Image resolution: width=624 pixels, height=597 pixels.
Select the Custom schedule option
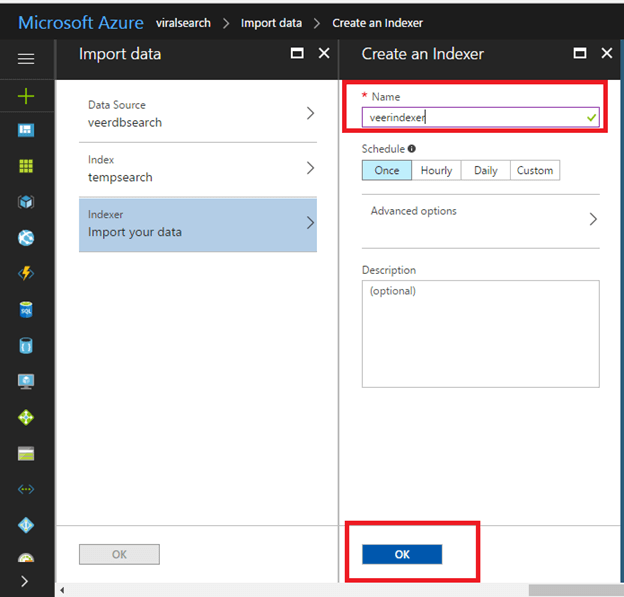coord(535,170)
